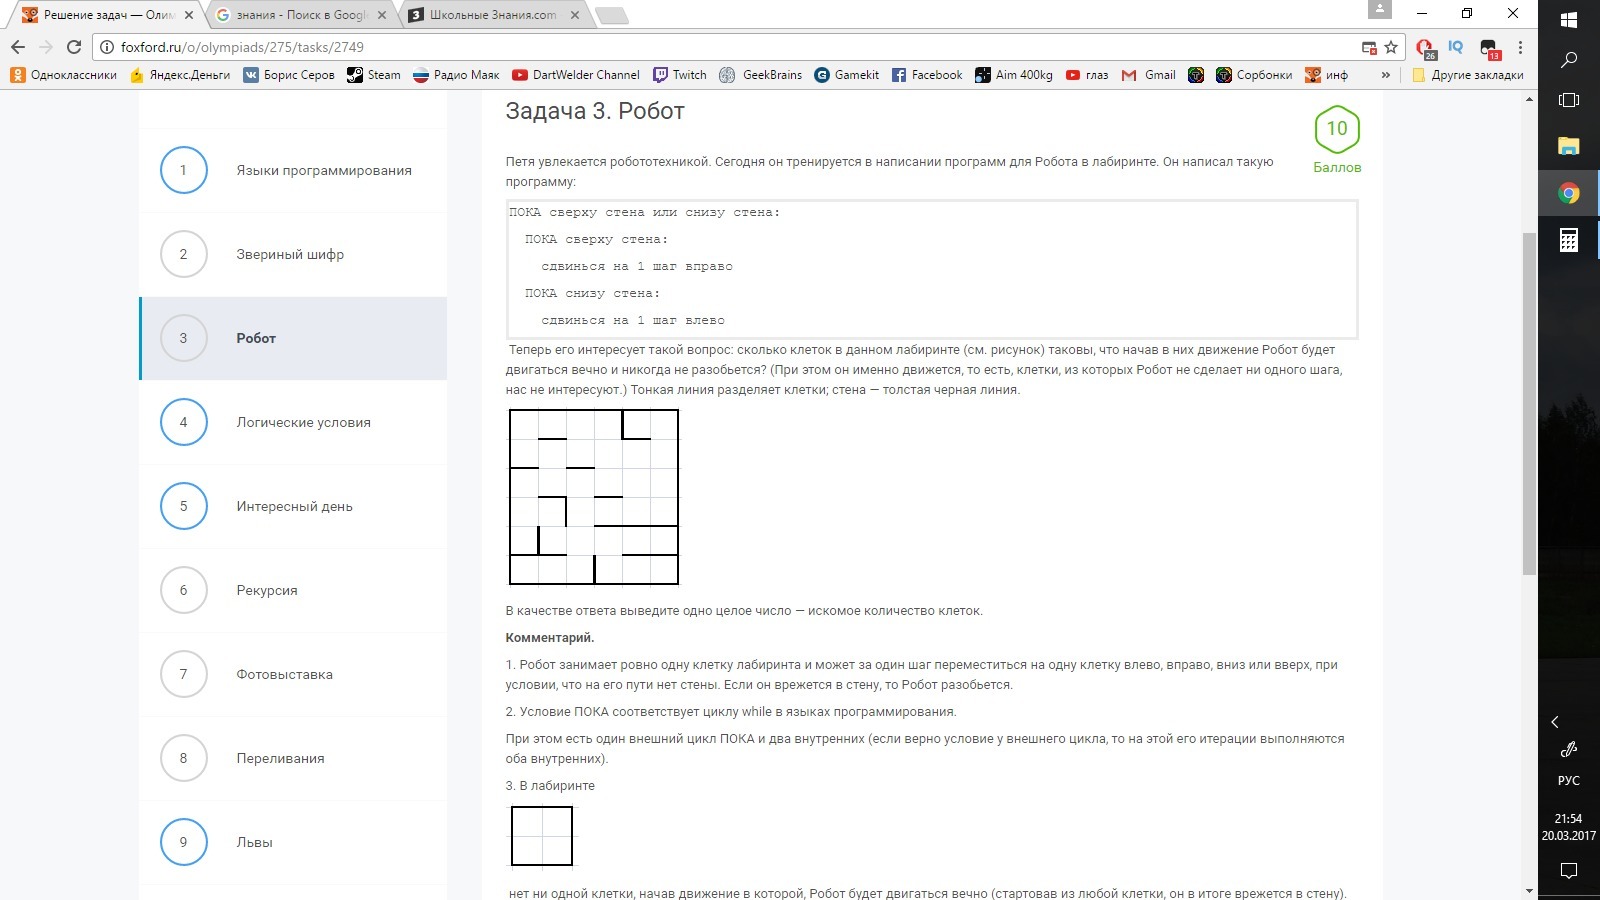
Task: Open the Aim 400kg bookmark
Action: [1014, 75]
